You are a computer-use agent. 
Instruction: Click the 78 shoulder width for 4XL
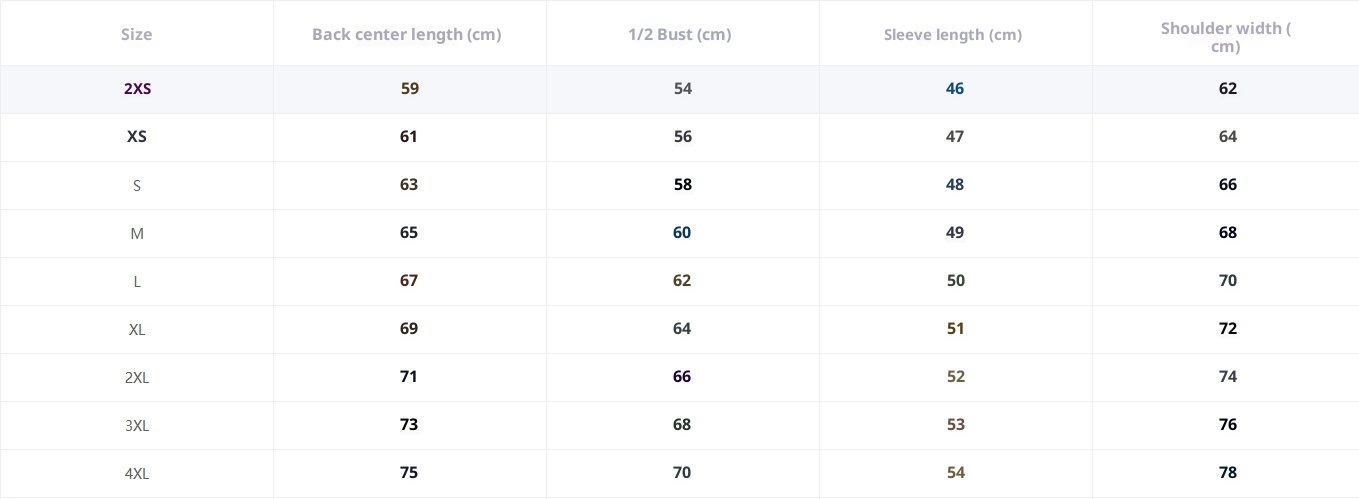[1228, 473]
